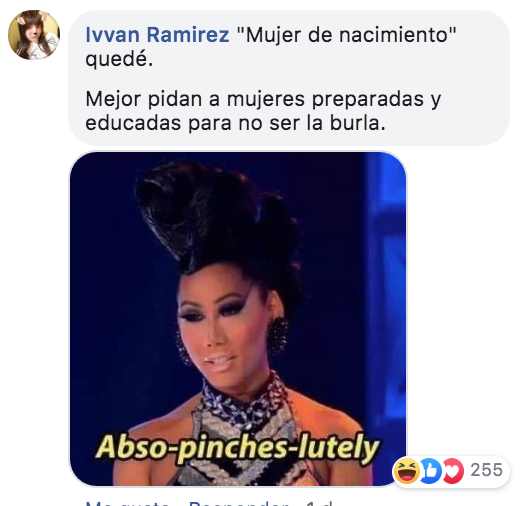
Task: Open the 1 d comment timestamp
Action: tap(319, 503)
